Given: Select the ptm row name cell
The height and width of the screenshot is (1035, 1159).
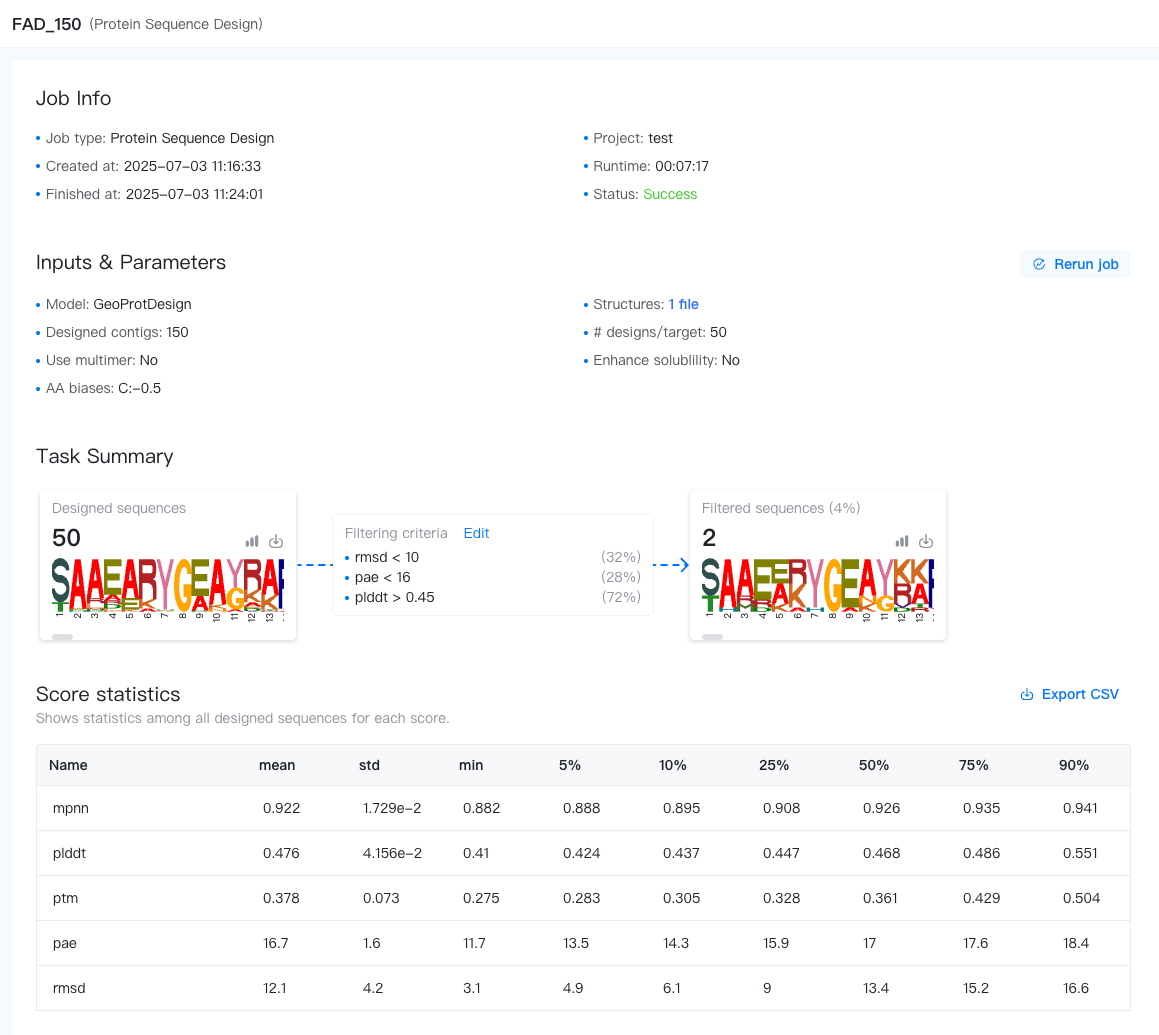Looking at the screenshot, I should 65,898.
